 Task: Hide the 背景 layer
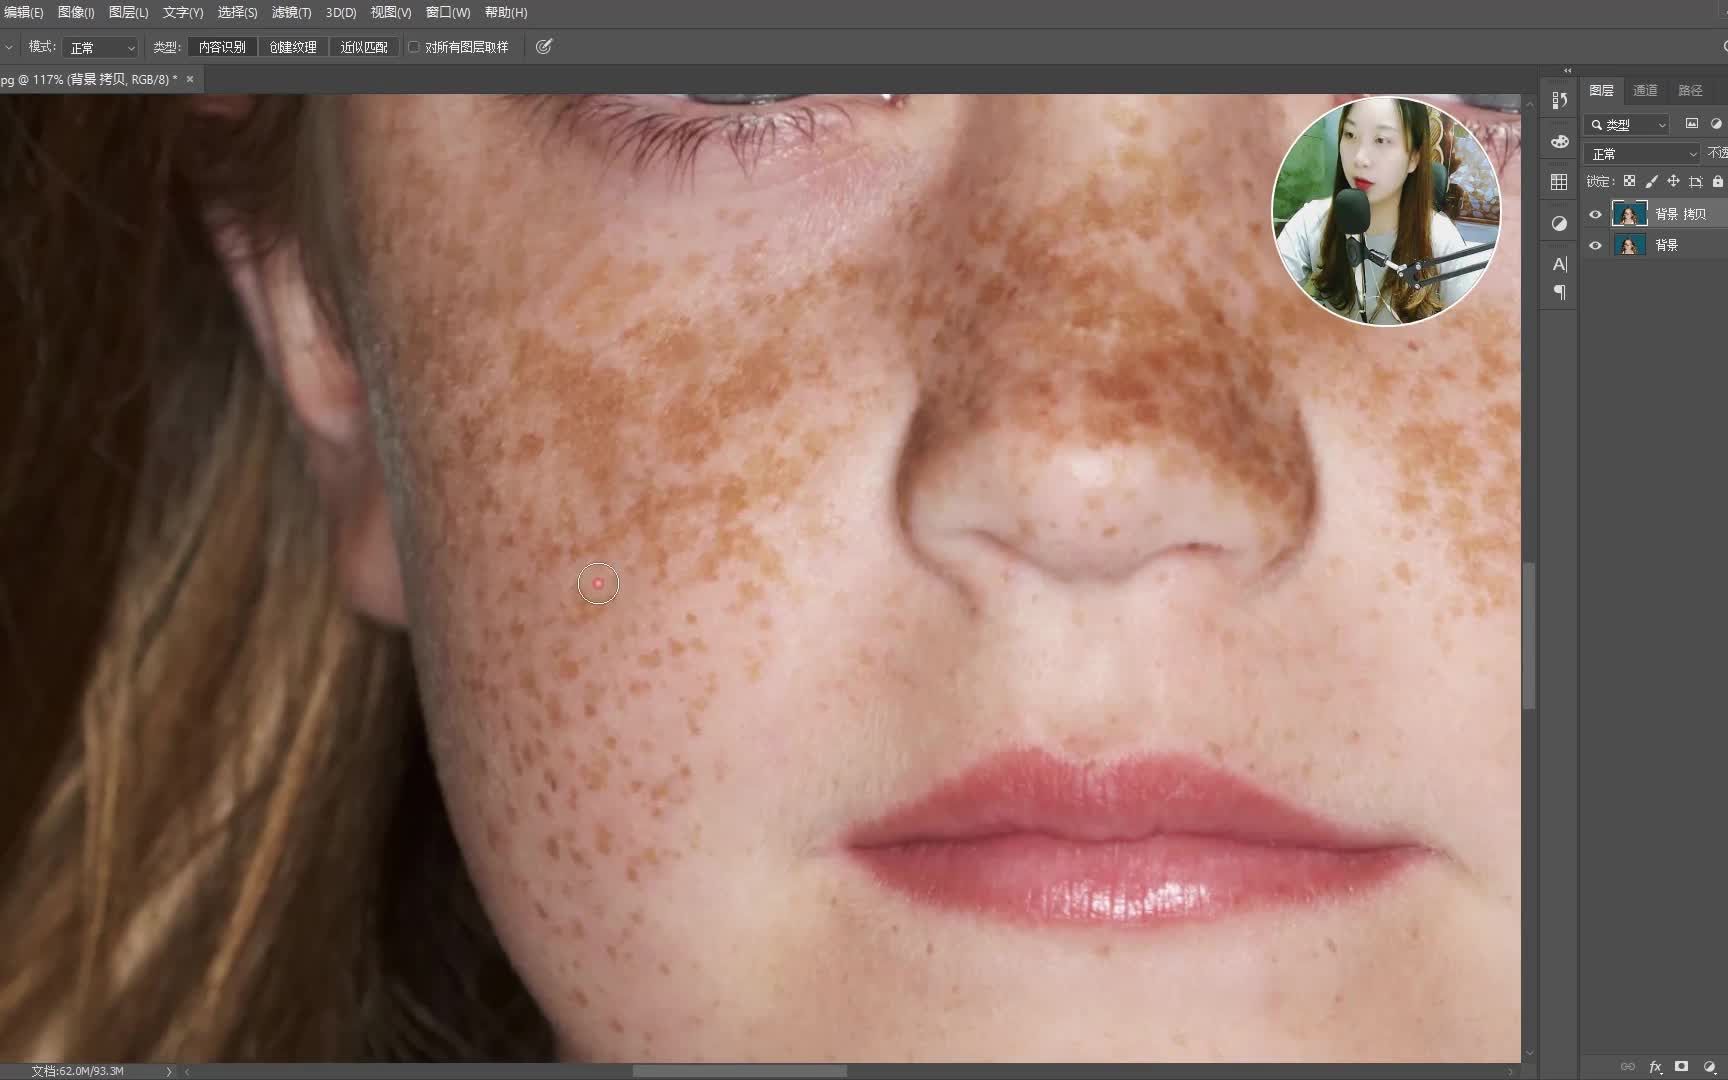pos(1595,245)
